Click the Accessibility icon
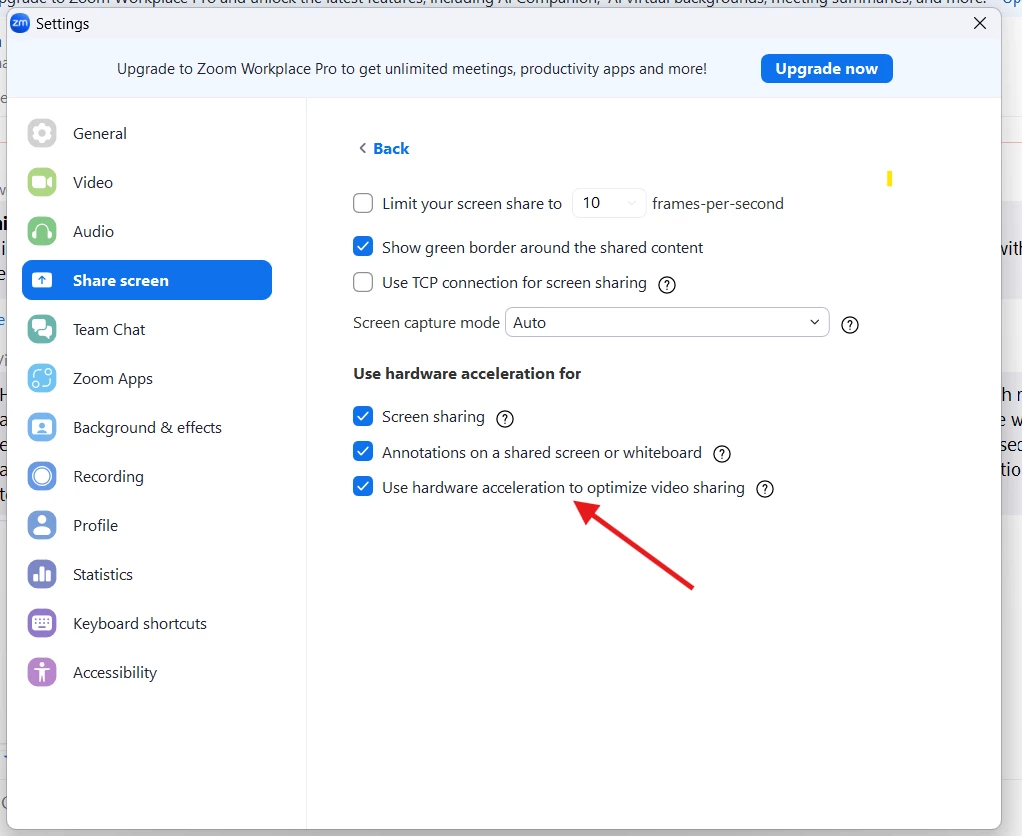 tap(42, 672)
